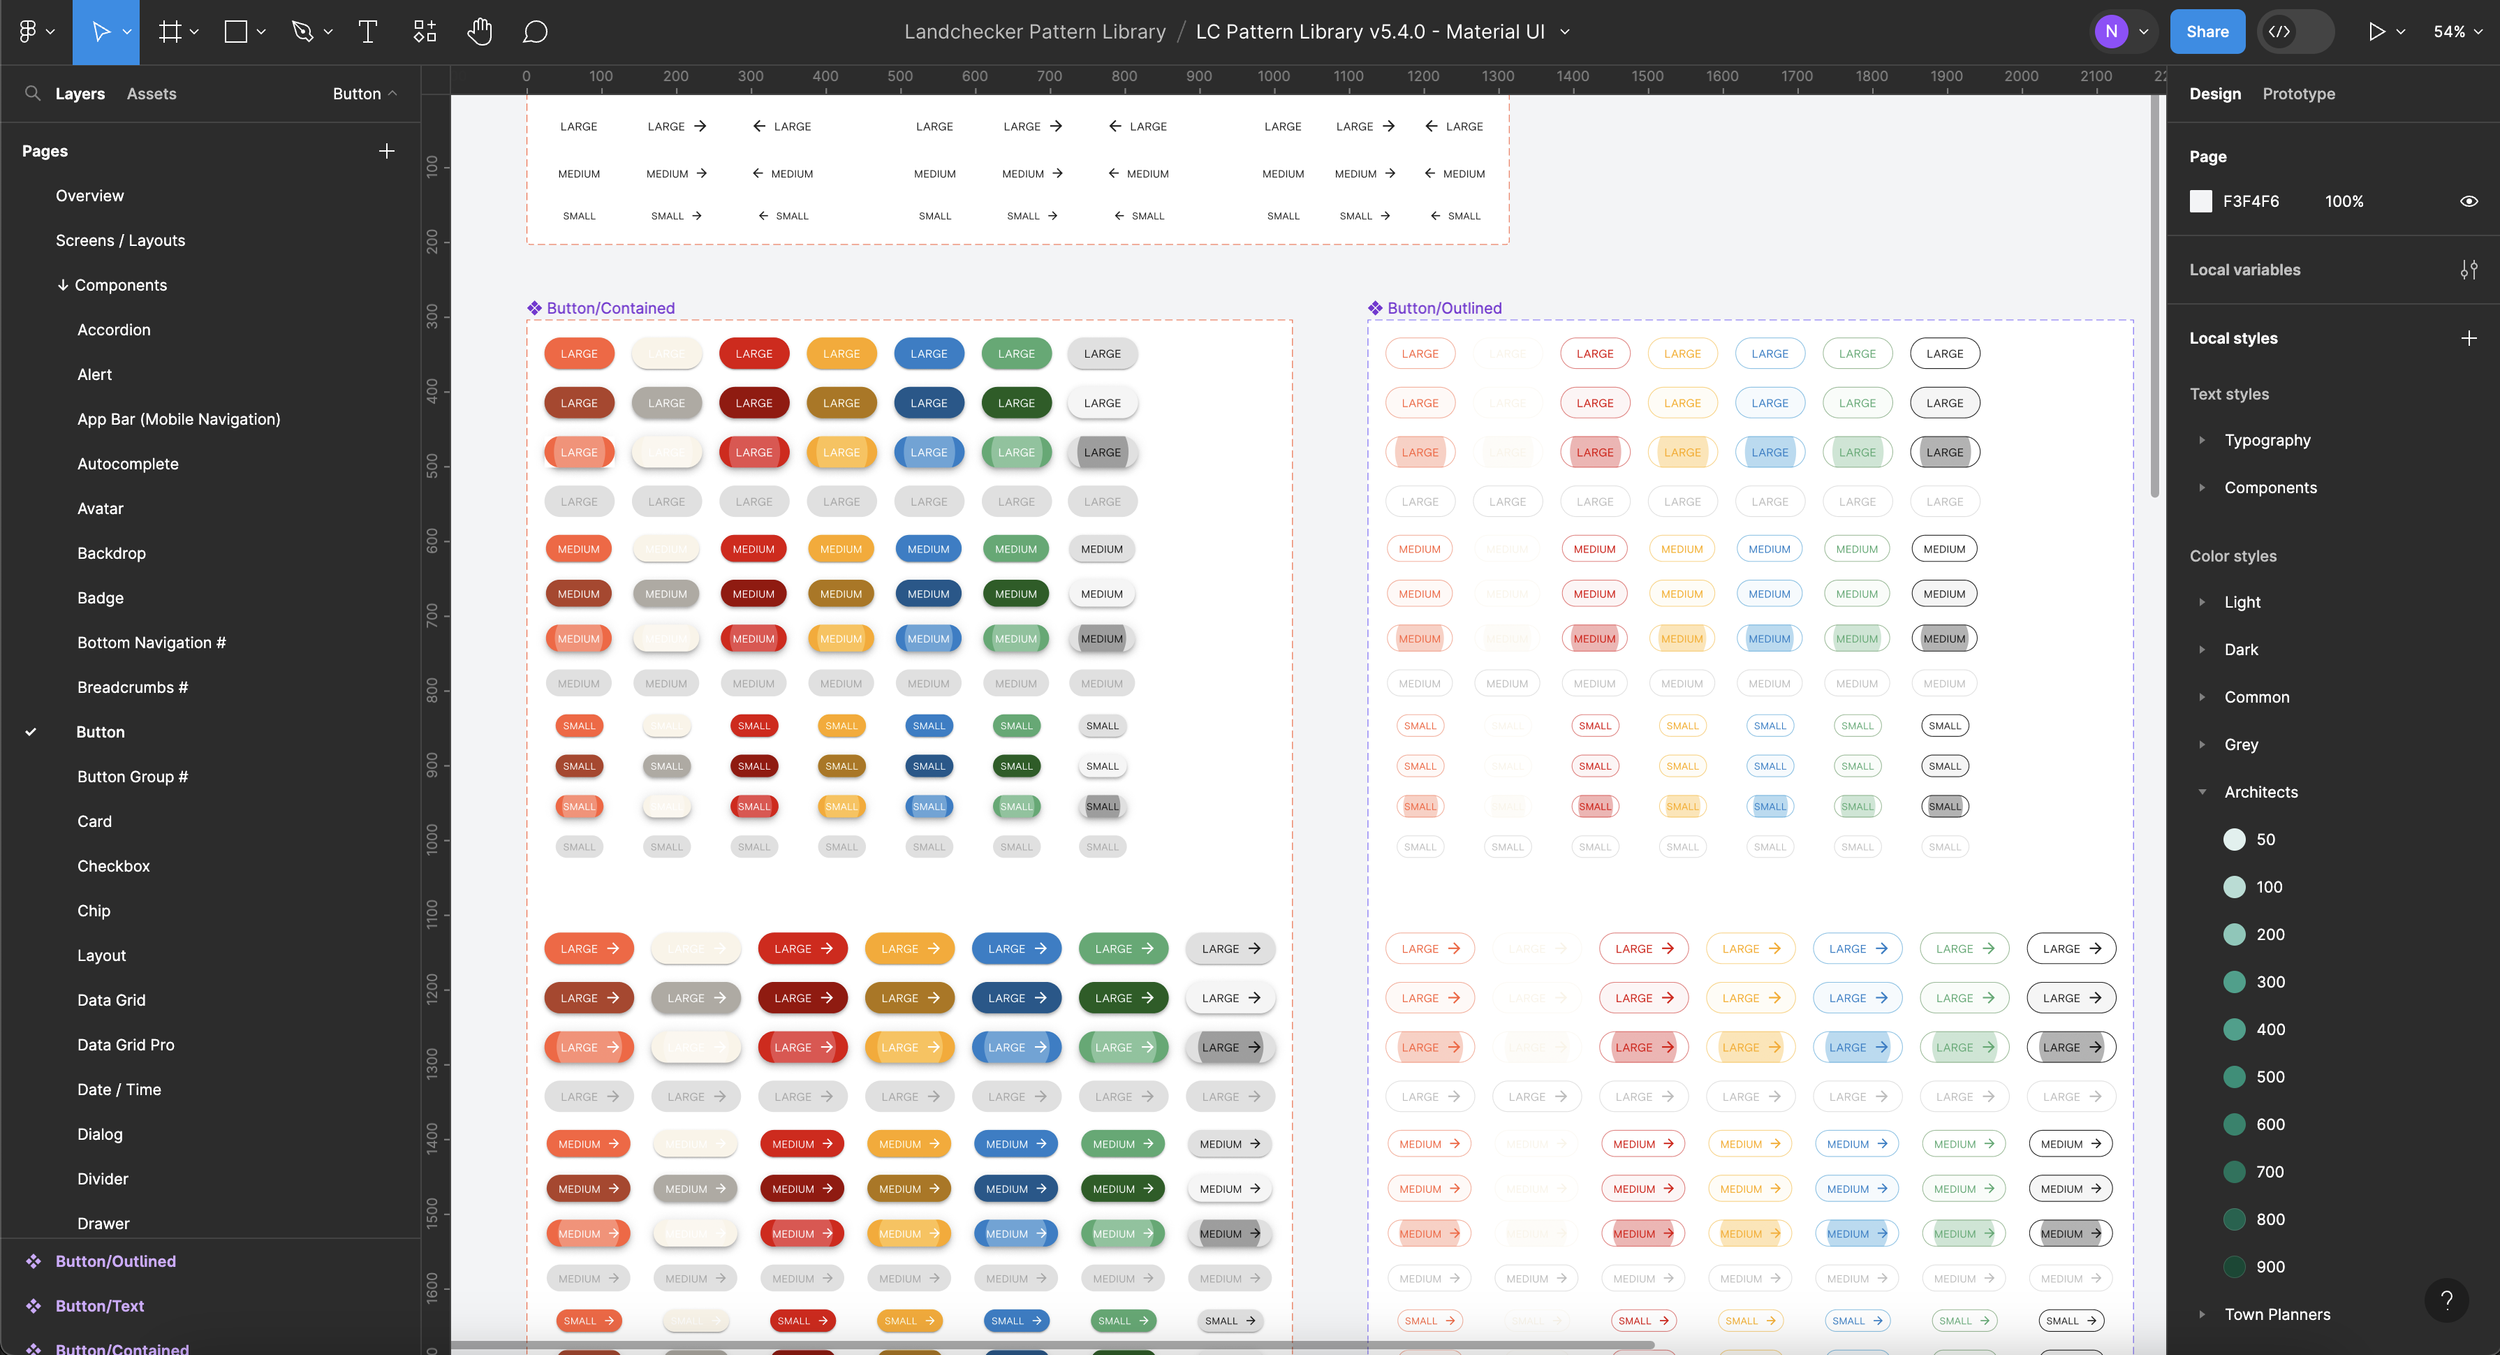
Task: Click the Architects 300 color swatch
Action: [2235, 981]
